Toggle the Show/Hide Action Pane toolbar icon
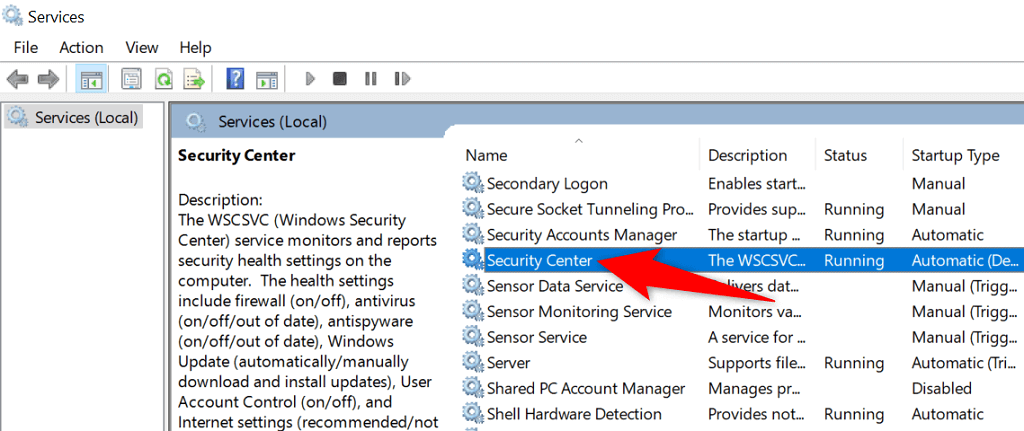1024x431 pixels. (266, 78)
